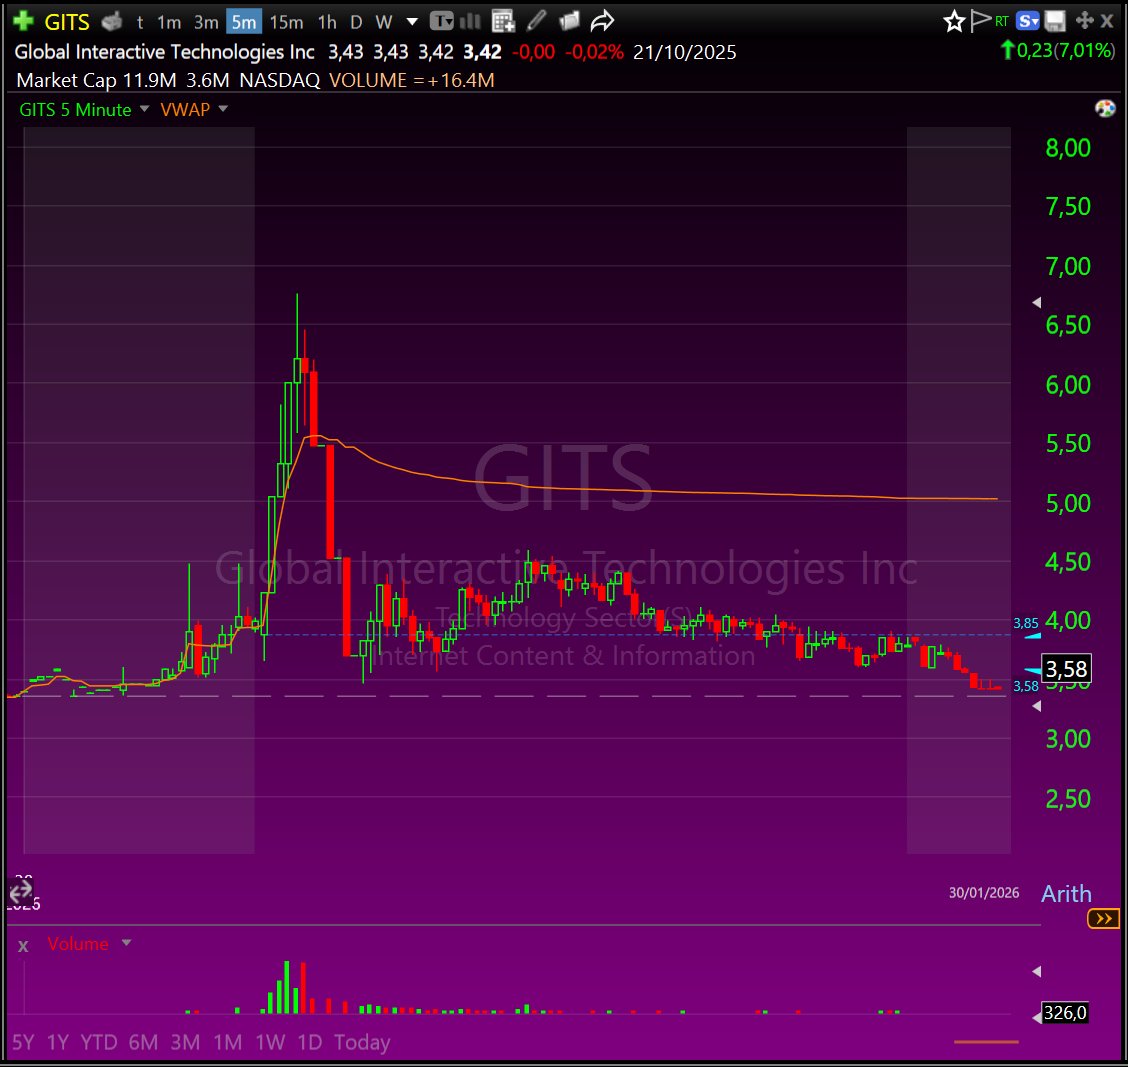Viewport: 1128px width, 1067px height.
Task: Select the 1Y range tab
Action: [x=58, y=1042]
